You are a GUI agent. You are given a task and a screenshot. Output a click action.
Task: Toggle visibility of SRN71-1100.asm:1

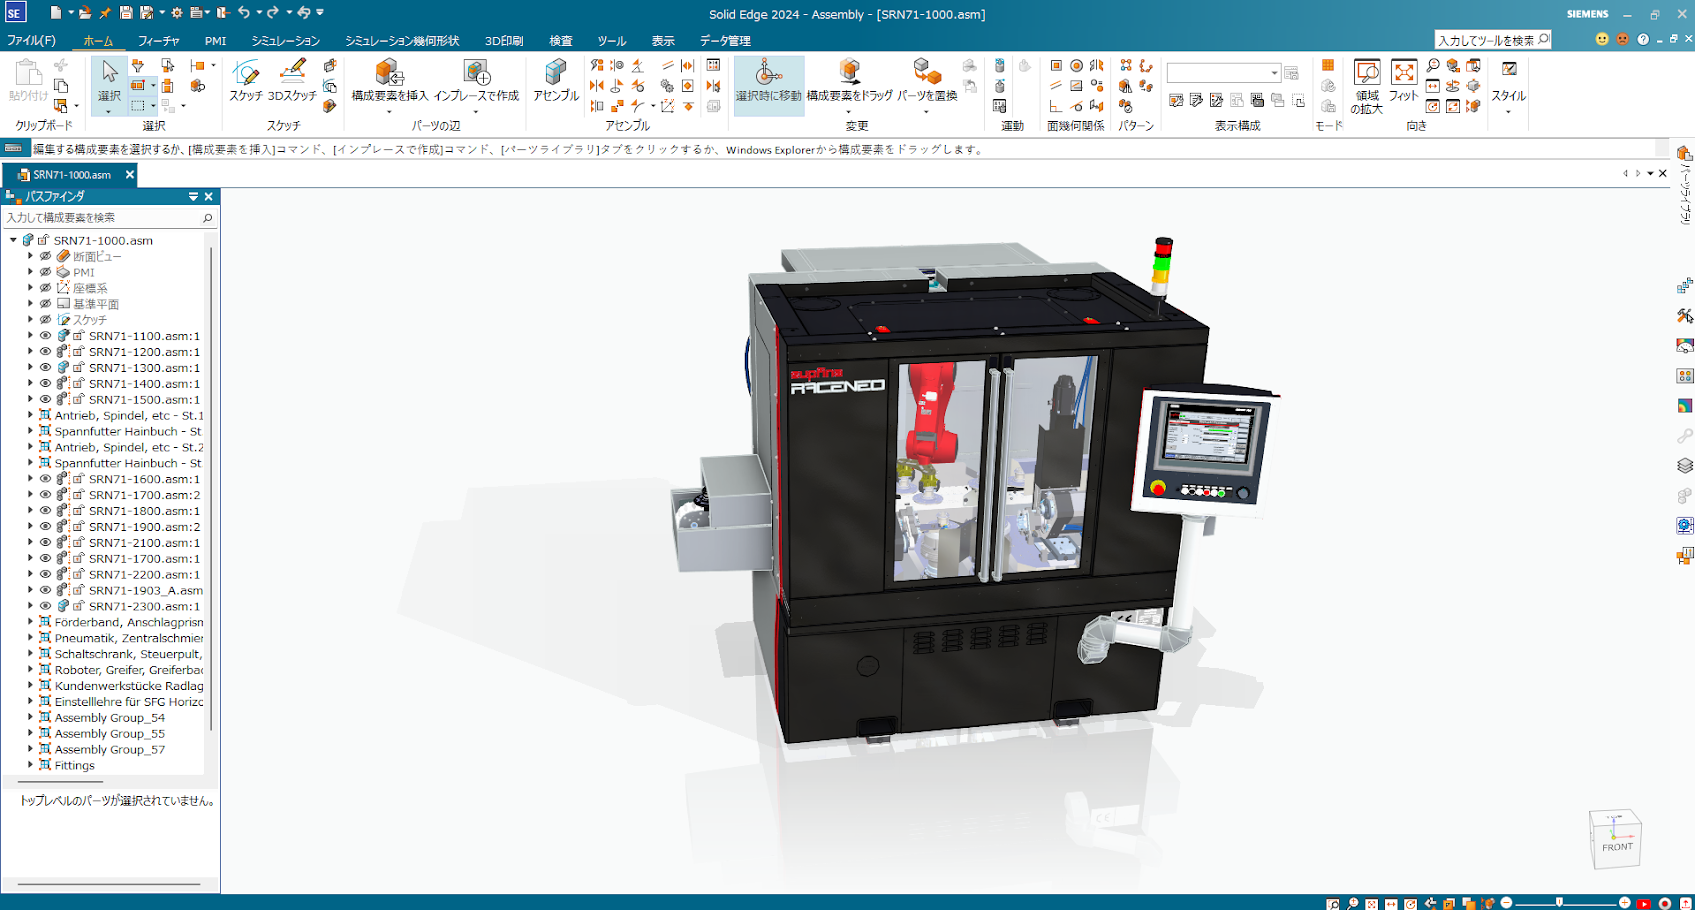[45, 336]
